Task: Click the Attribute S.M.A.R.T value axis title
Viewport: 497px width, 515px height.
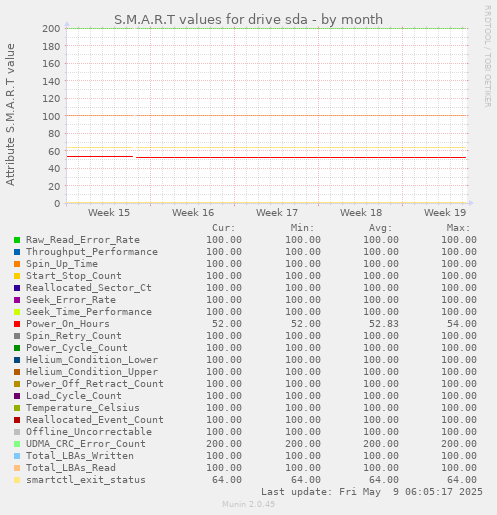Action: (10, 115)
